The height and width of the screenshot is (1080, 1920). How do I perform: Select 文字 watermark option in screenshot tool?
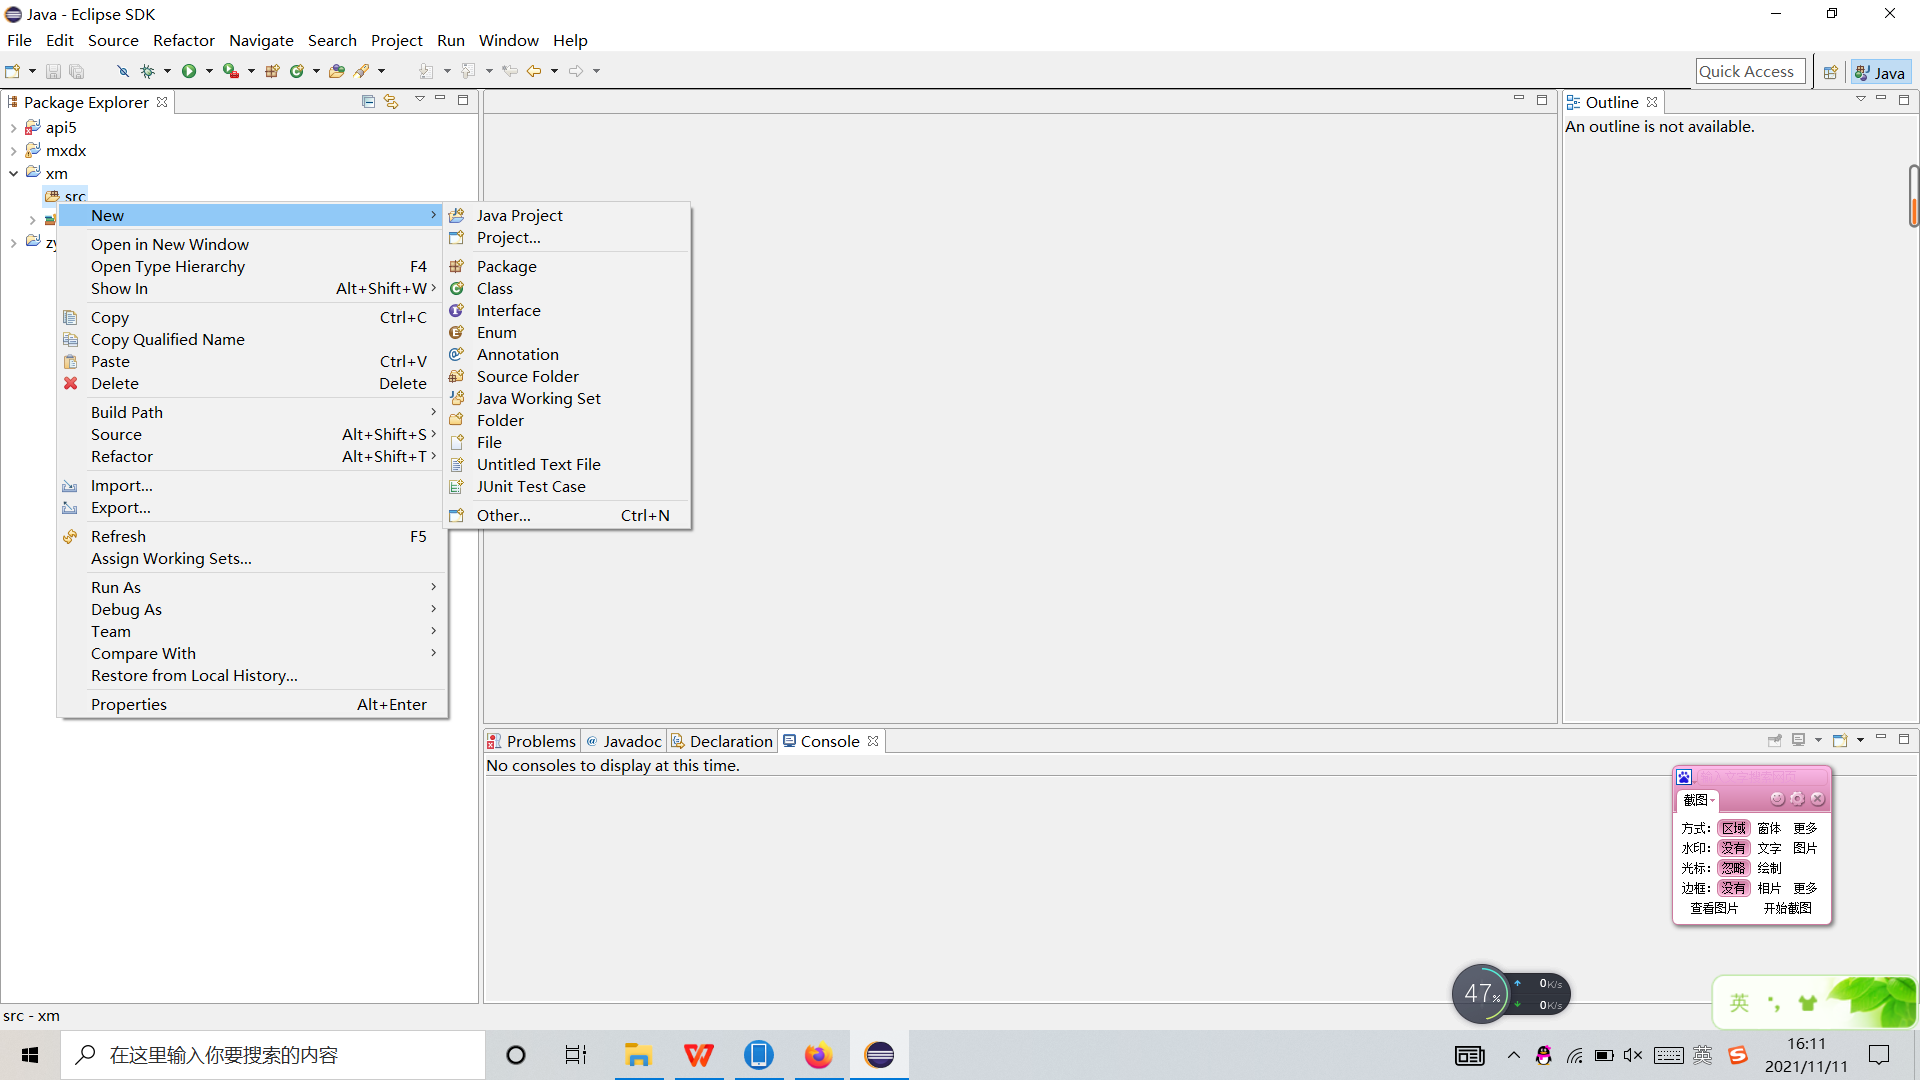[1769, 848]
